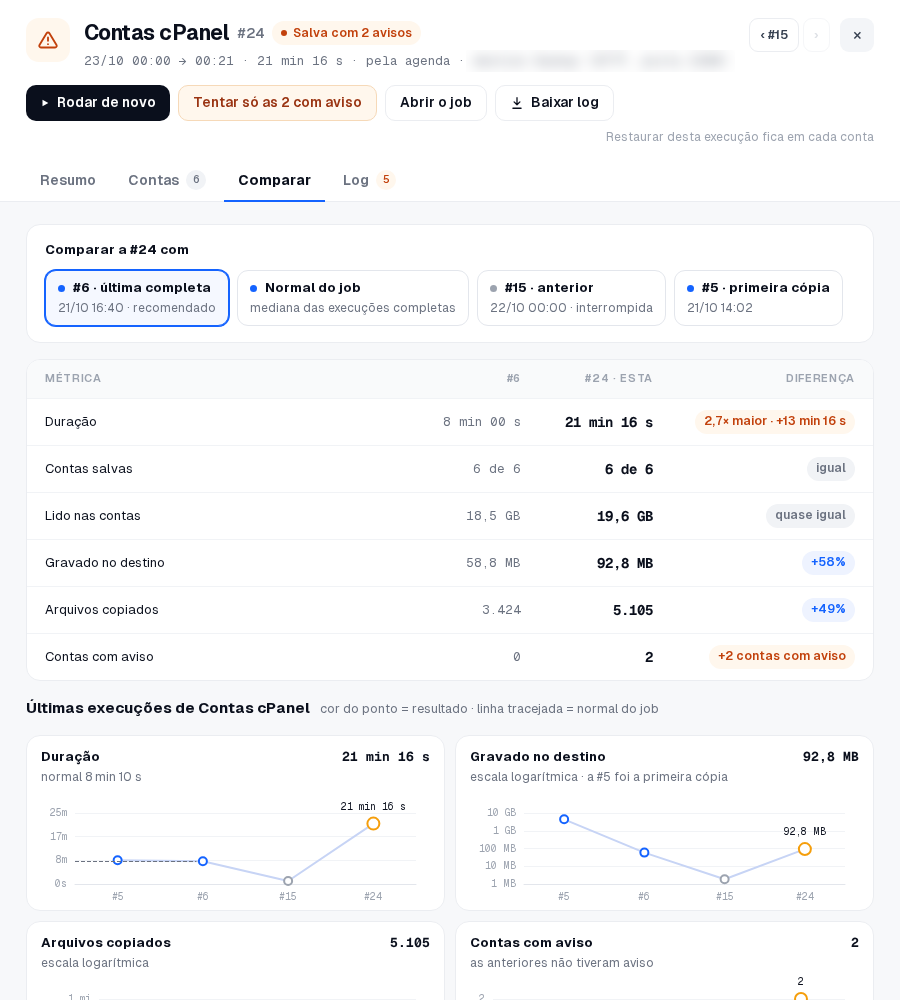Click the 'igual' badge in Contas salvas row
This screenshot has width=900, height=1000.
click(x=830, y=469)
